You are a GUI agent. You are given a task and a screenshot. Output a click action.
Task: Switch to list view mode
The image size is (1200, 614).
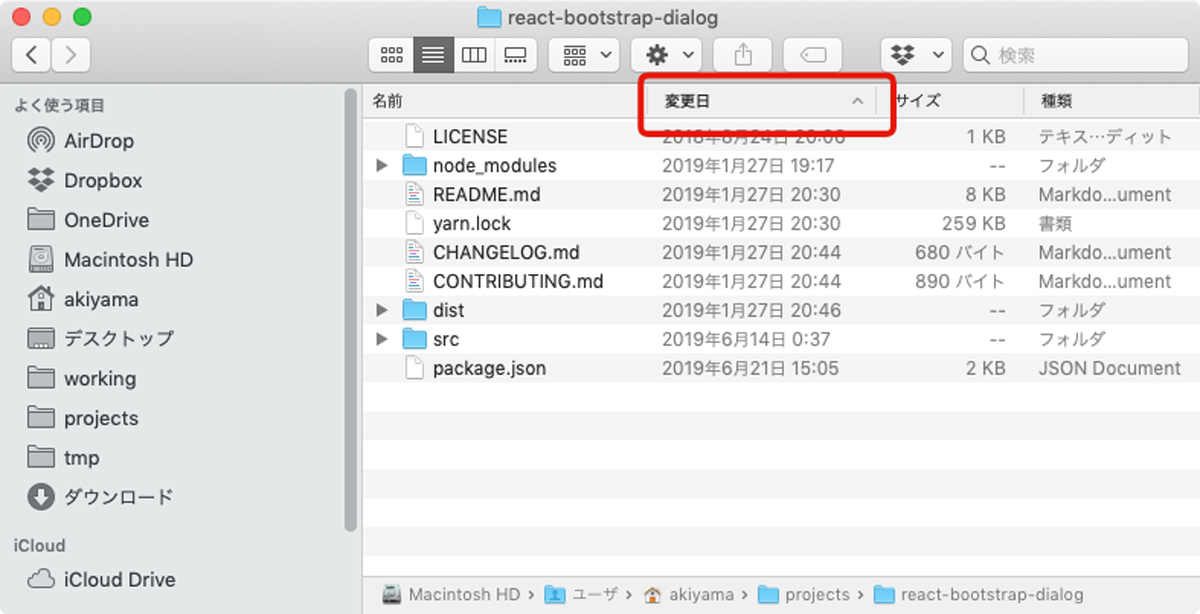[433, 55]
